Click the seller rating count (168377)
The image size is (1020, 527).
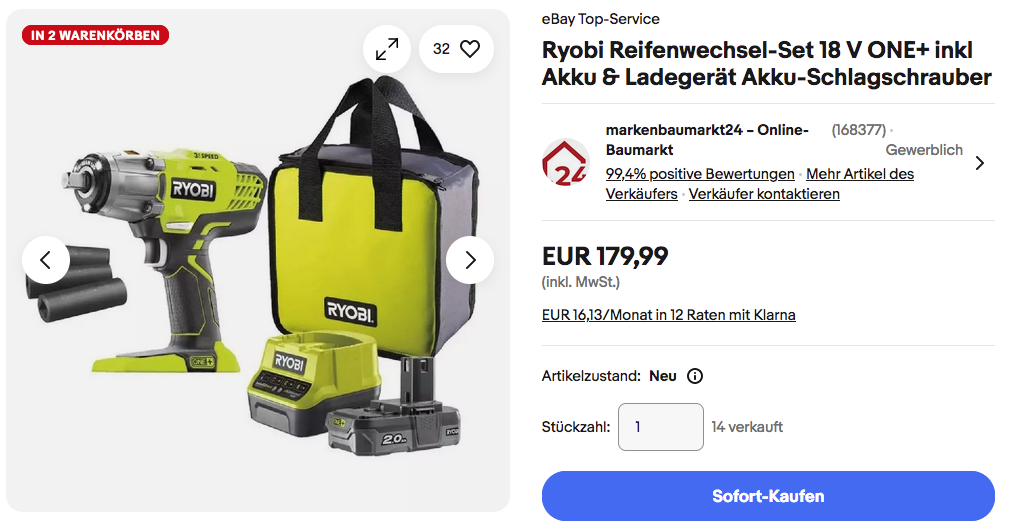tap(859, 130)
